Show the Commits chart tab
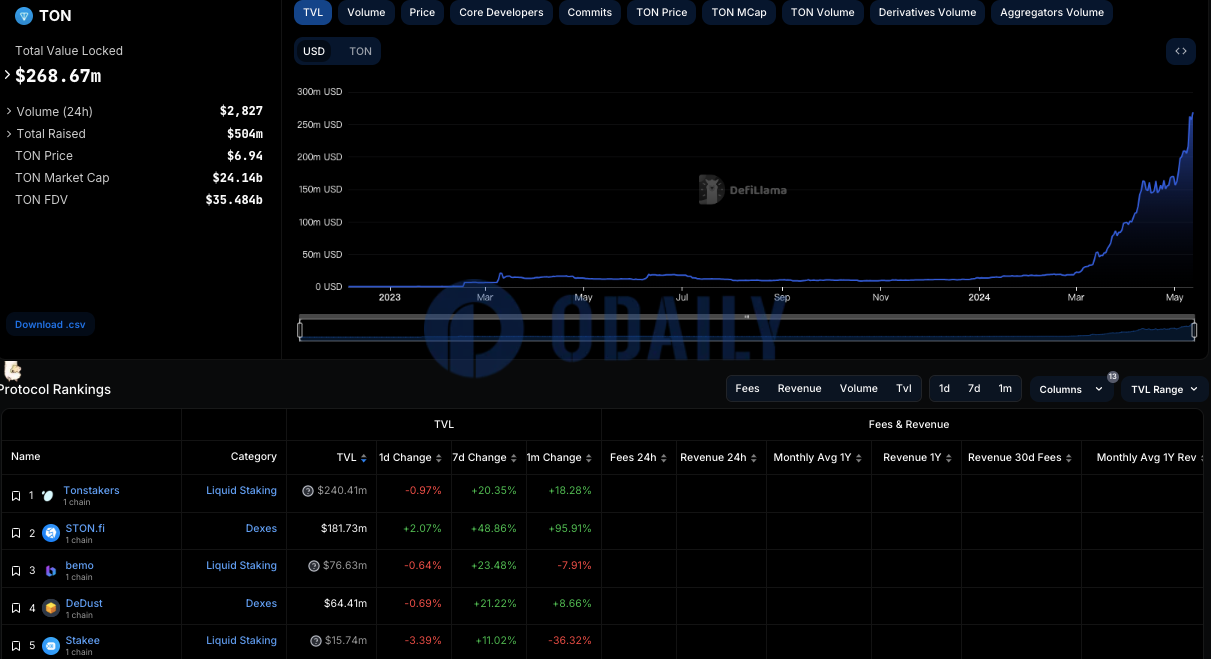The height and width of the screenshot is (659, 1211). (589, 12)
